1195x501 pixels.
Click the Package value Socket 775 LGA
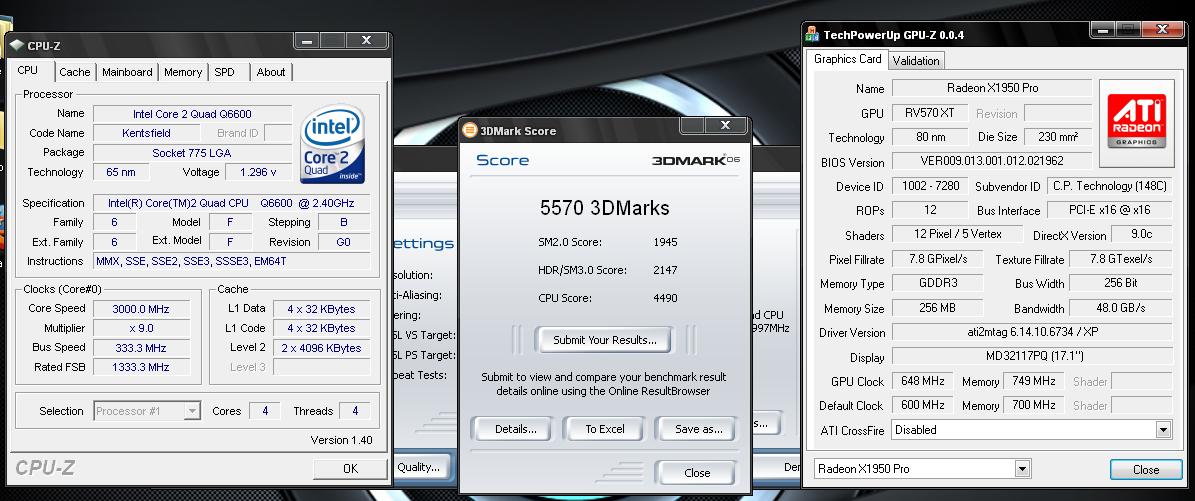pyautogui.click(x=192, y=153)
